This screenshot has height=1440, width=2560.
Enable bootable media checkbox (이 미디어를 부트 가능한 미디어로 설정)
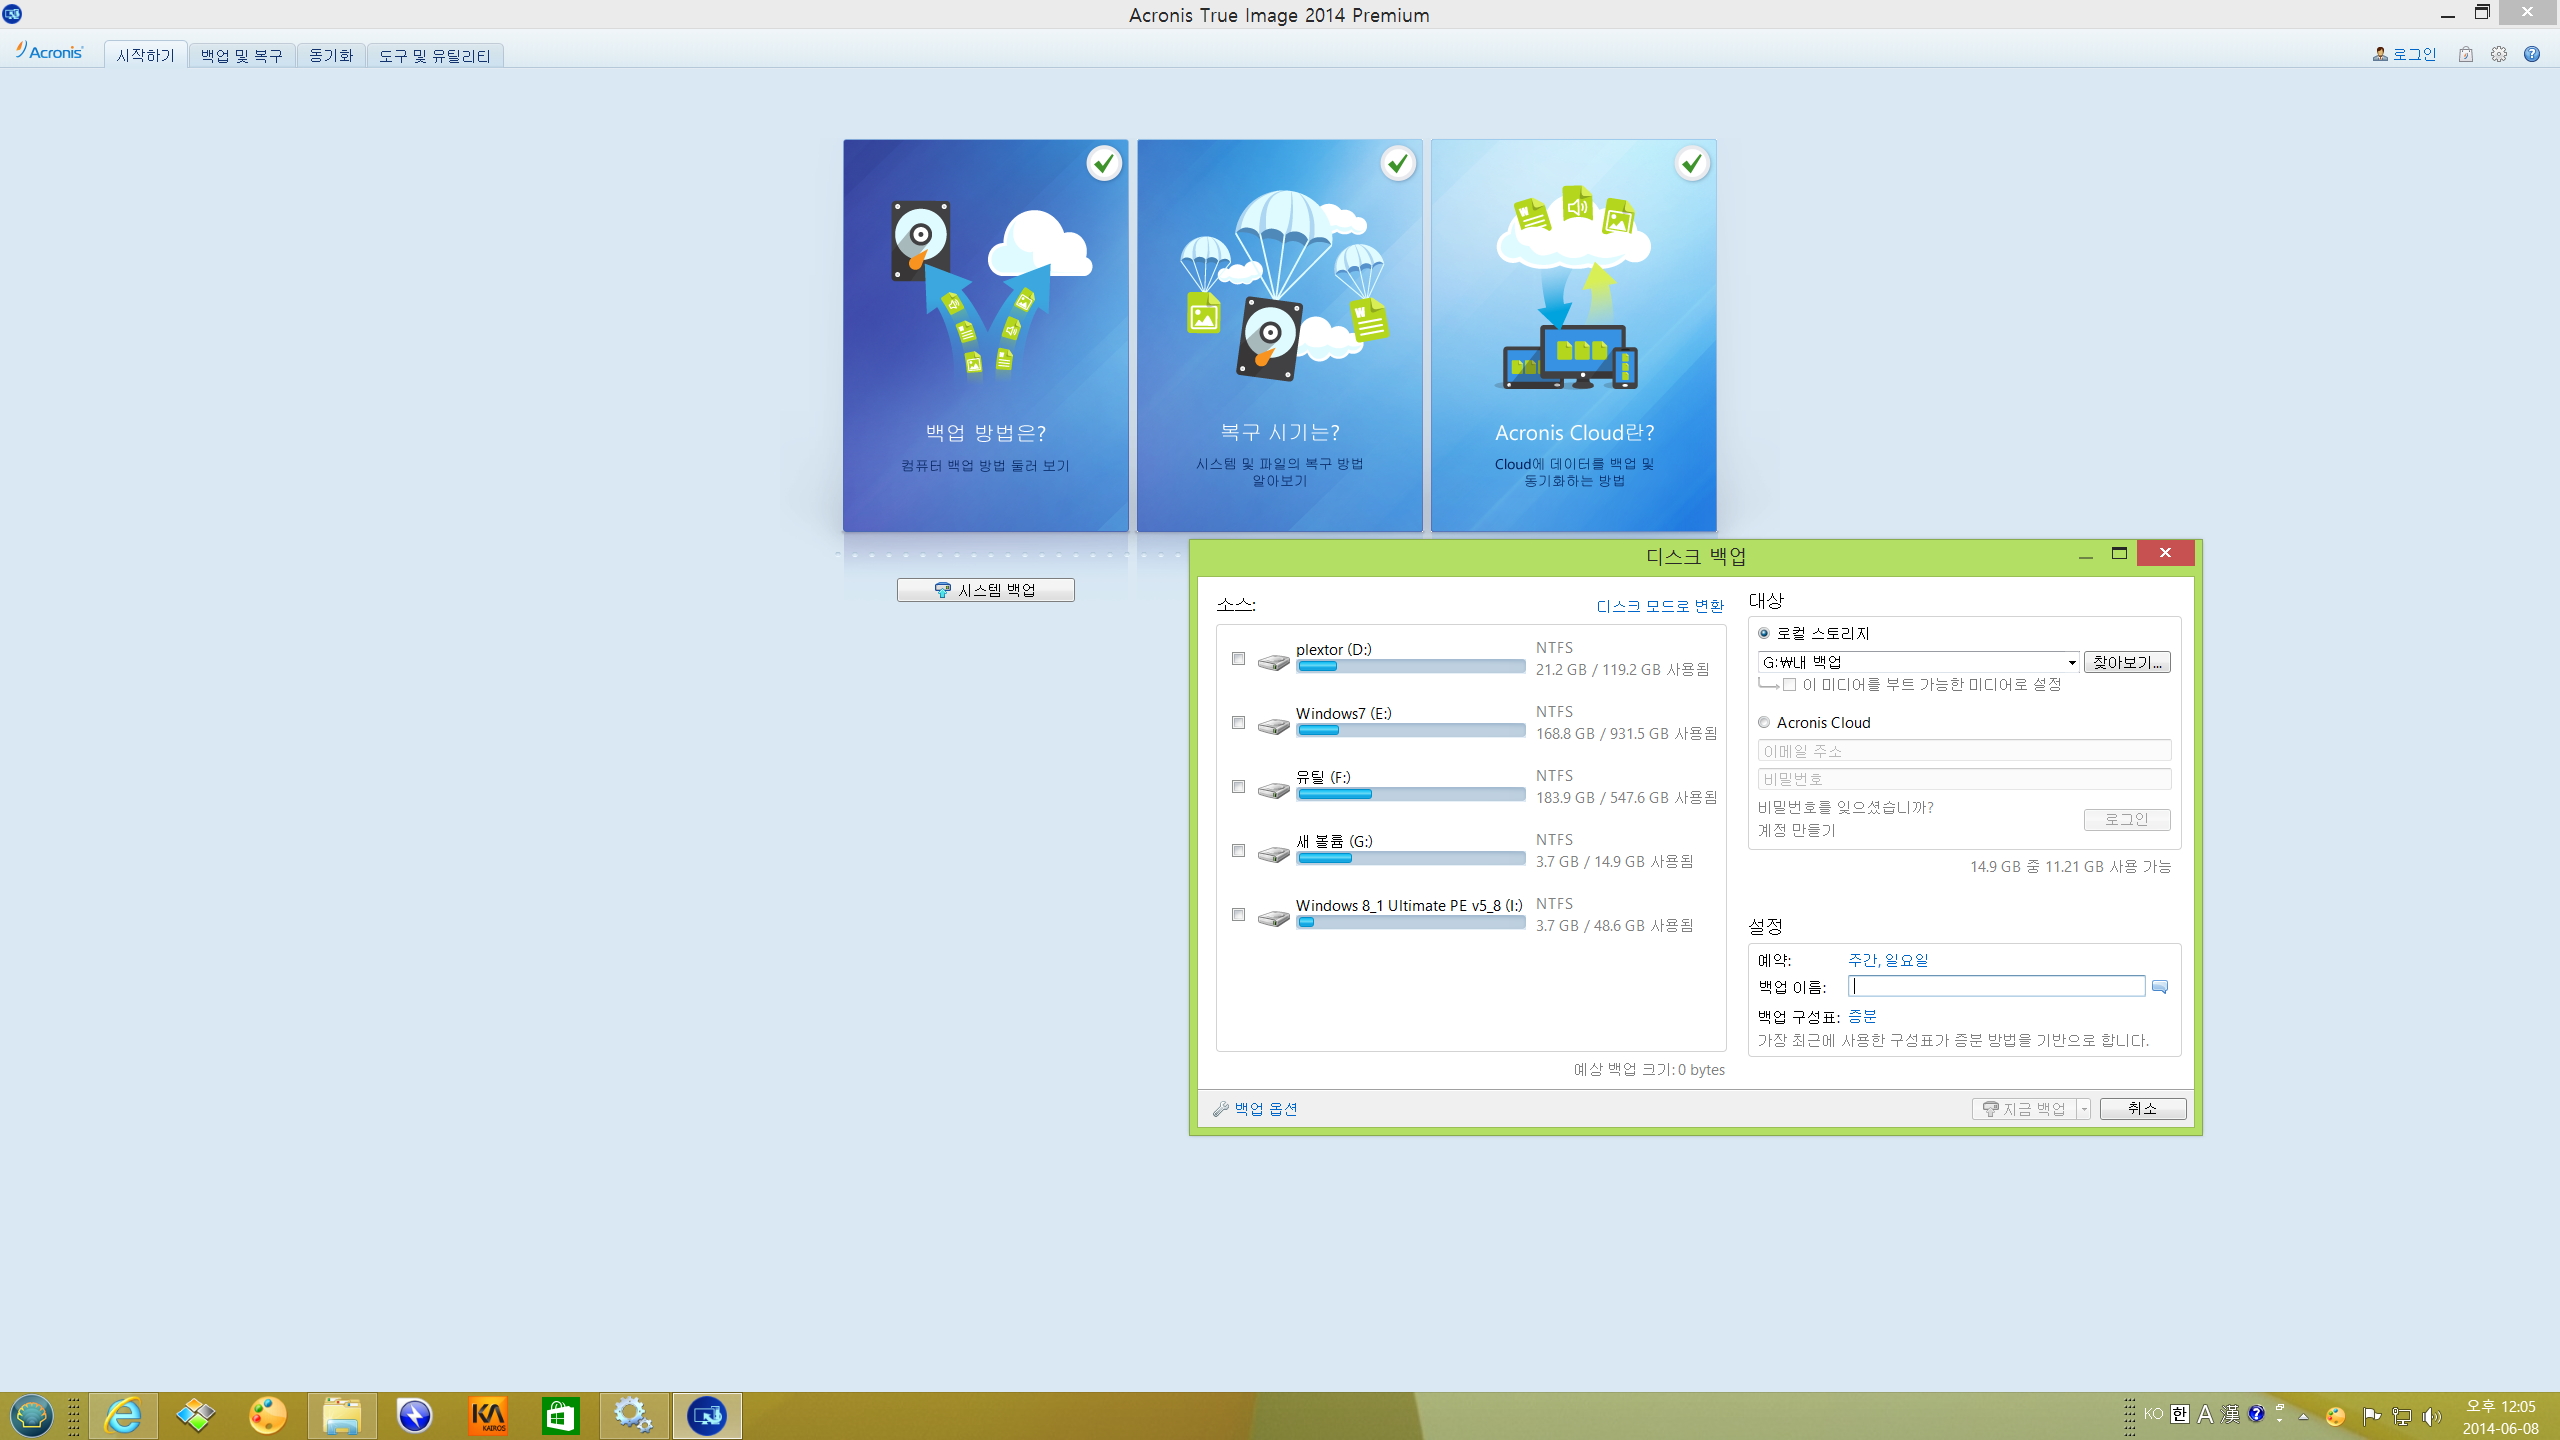(1789, 685)
